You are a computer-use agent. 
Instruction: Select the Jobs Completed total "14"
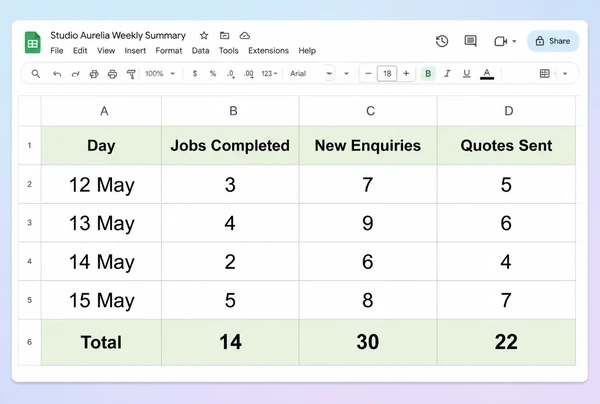tap(230, 342)
